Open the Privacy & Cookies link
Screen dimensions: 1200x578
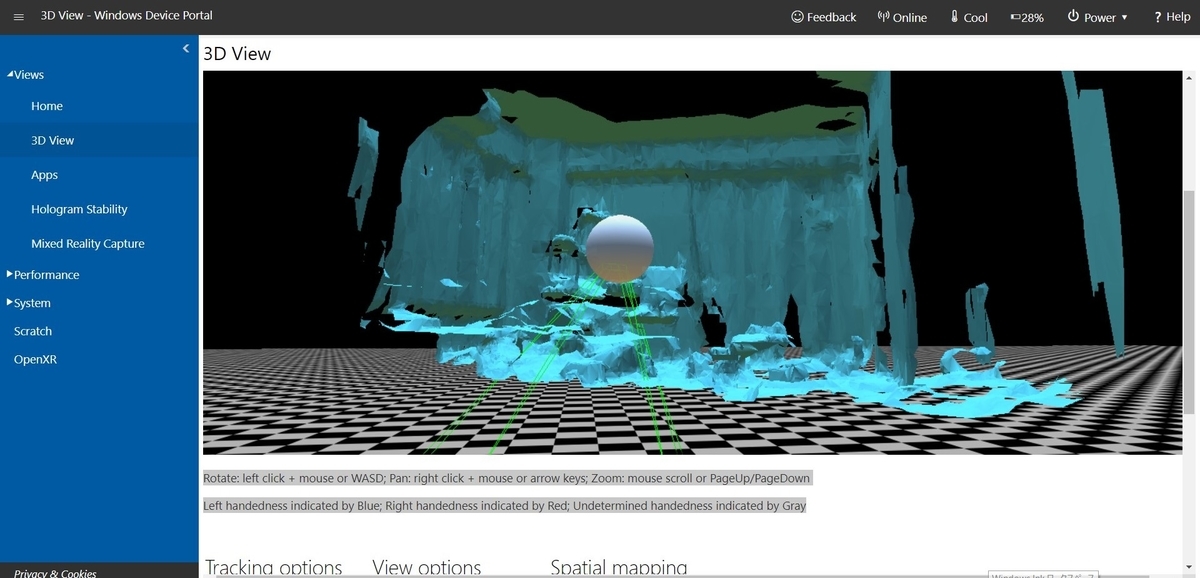pyautogui.click(x=55, y=573)
